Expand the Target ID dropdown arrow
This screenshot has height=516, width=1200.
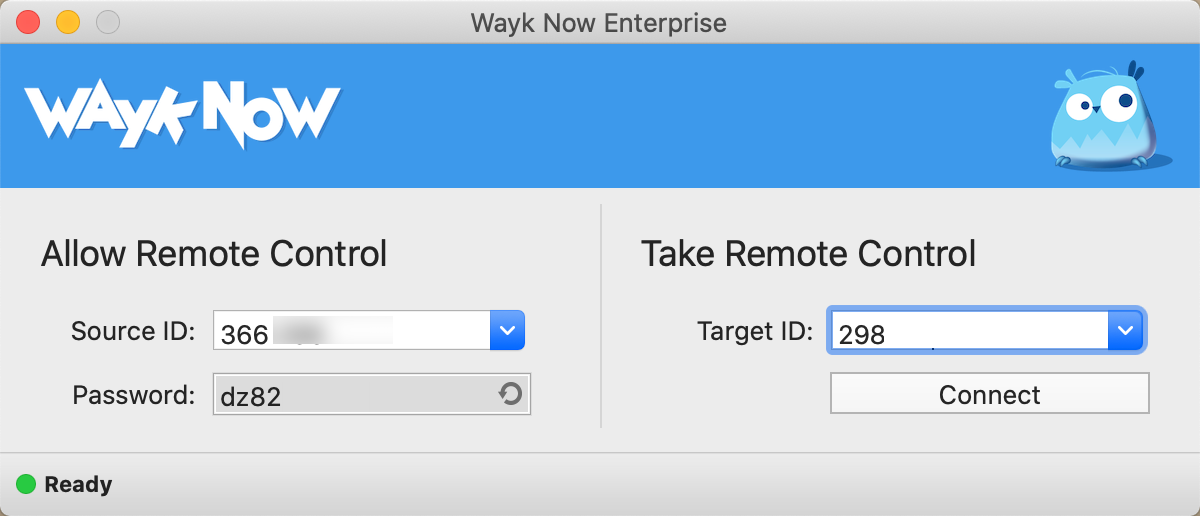coord(1125,331)
